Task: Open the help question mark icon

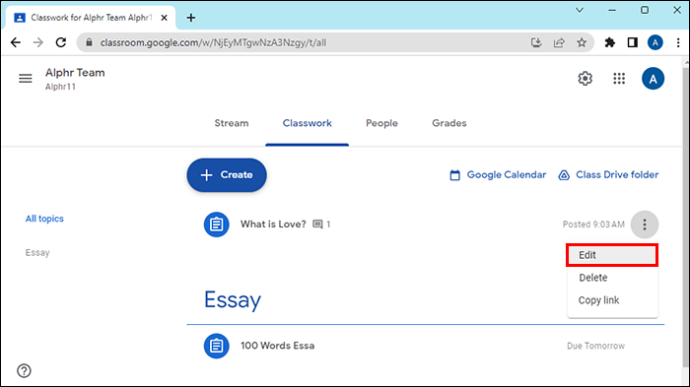Action: click(x=24, y=371)
